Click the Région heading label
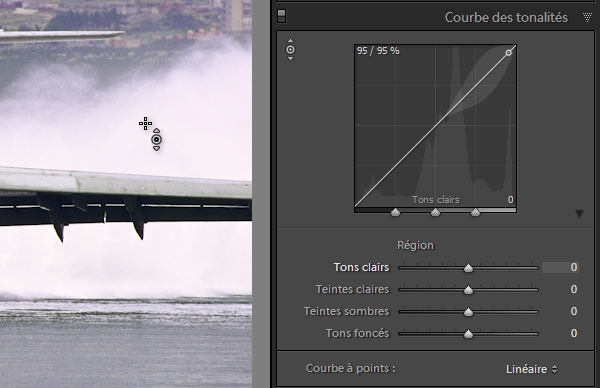Screen dimensions: 600x388 (x=415, y=245)
